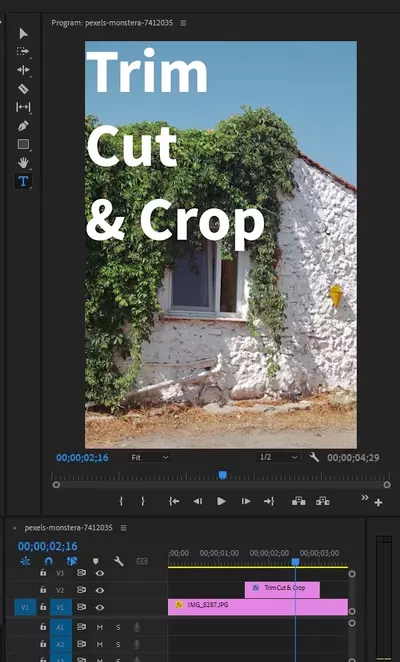The image size is (400, 662).
Task: Step back one frame
Action: pos(198,501)
